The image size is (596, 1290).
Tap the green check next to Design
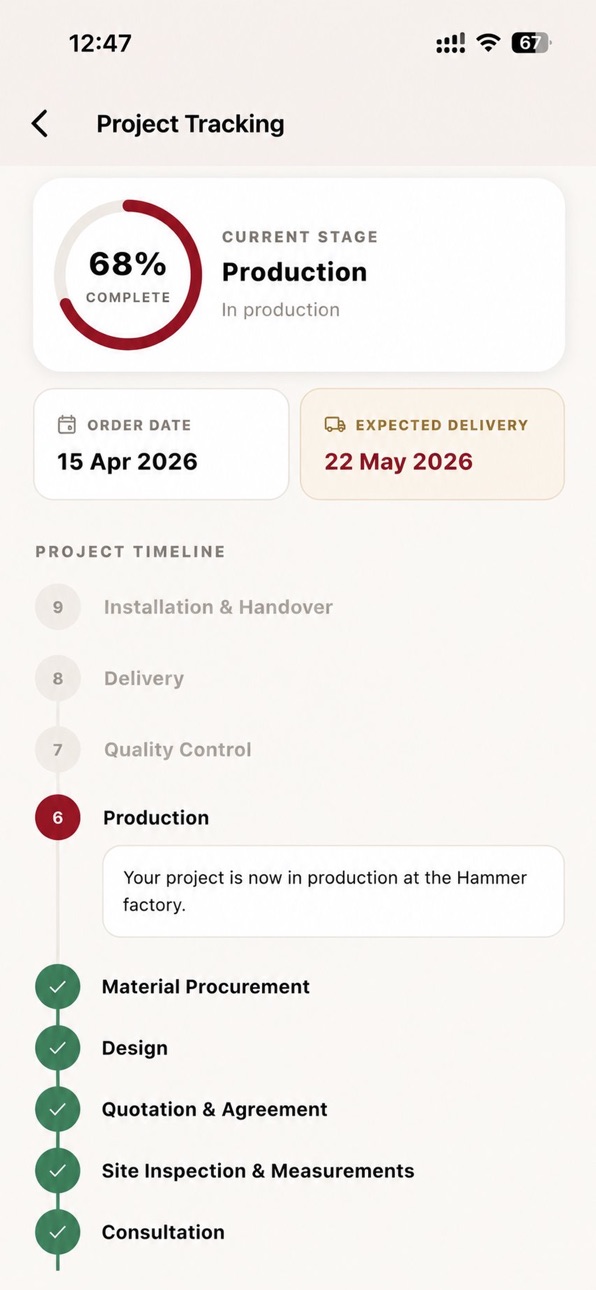pos(58,1048)
